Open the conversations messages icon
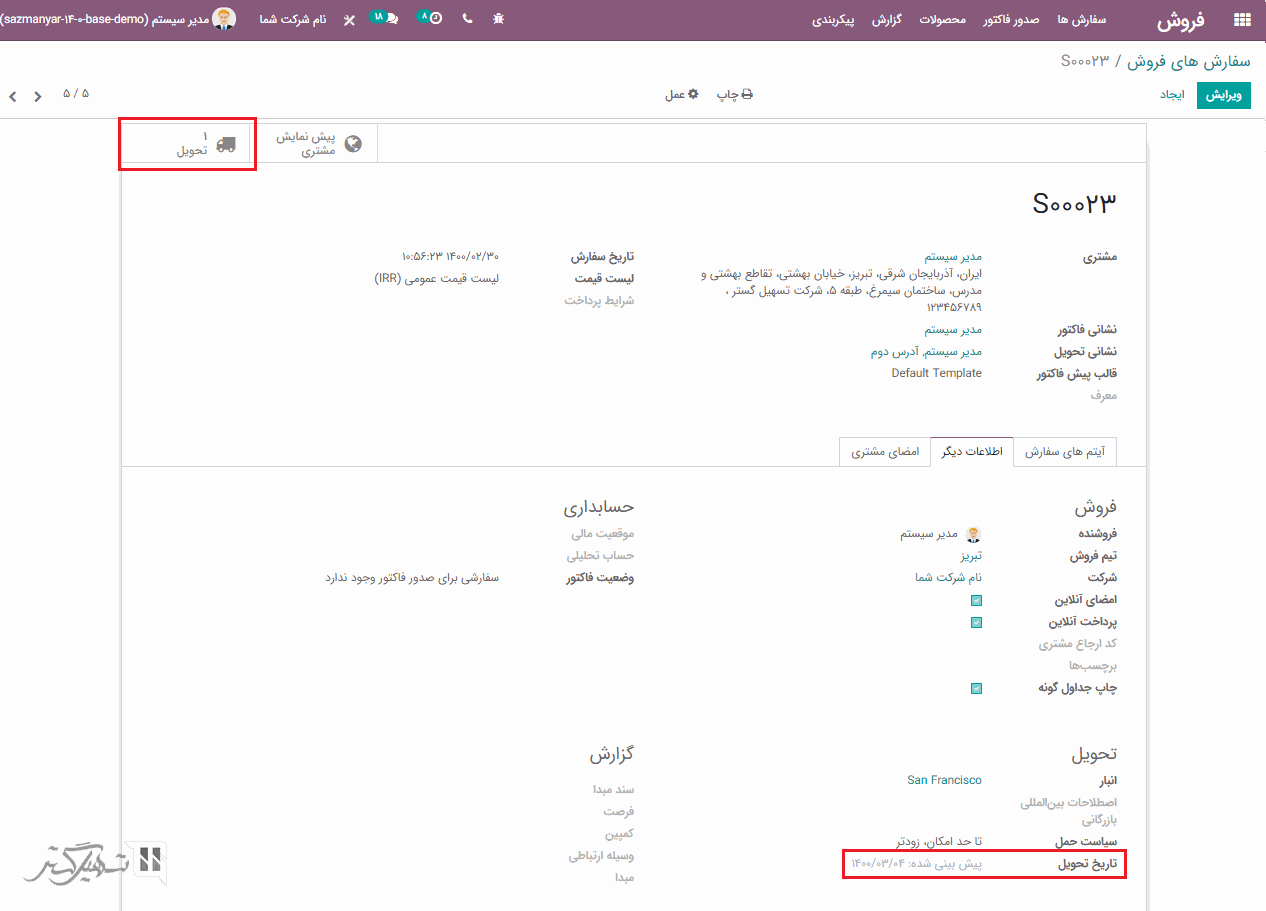Viewport: 1266px width, 911px height. coord(385,18)
